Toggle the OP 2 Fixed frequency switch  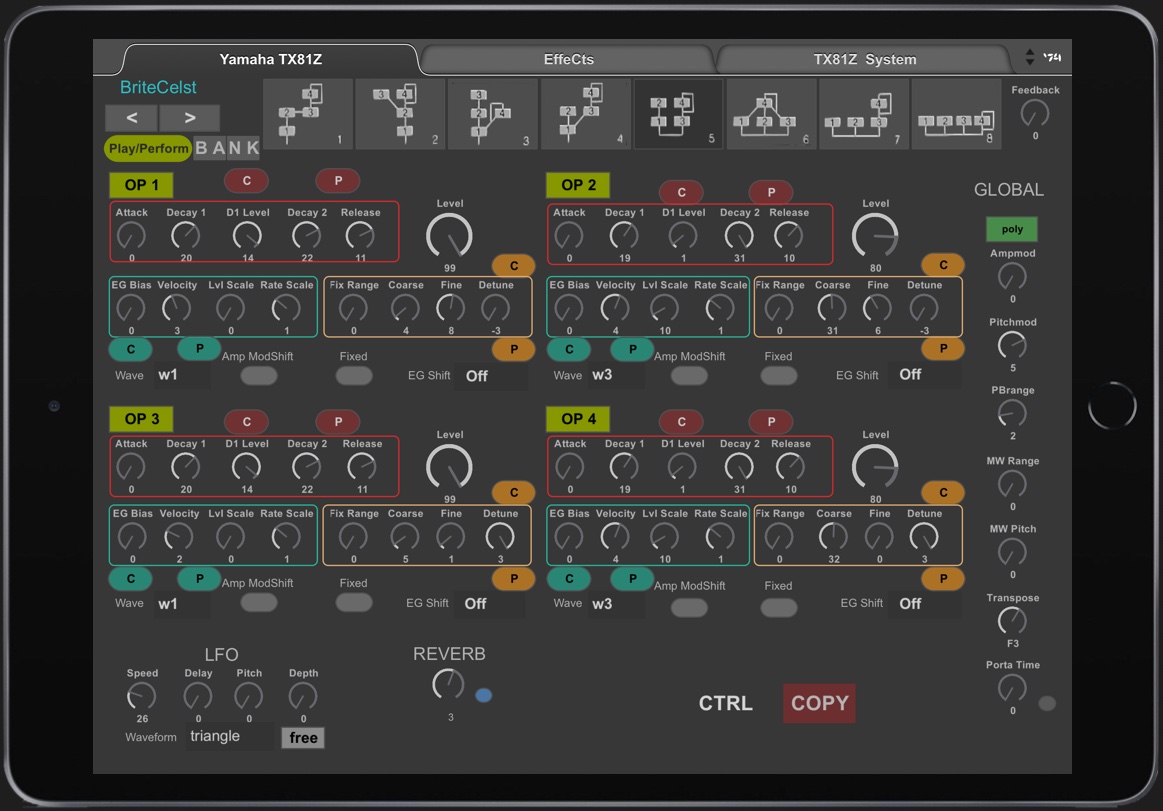tap(778, 375)
